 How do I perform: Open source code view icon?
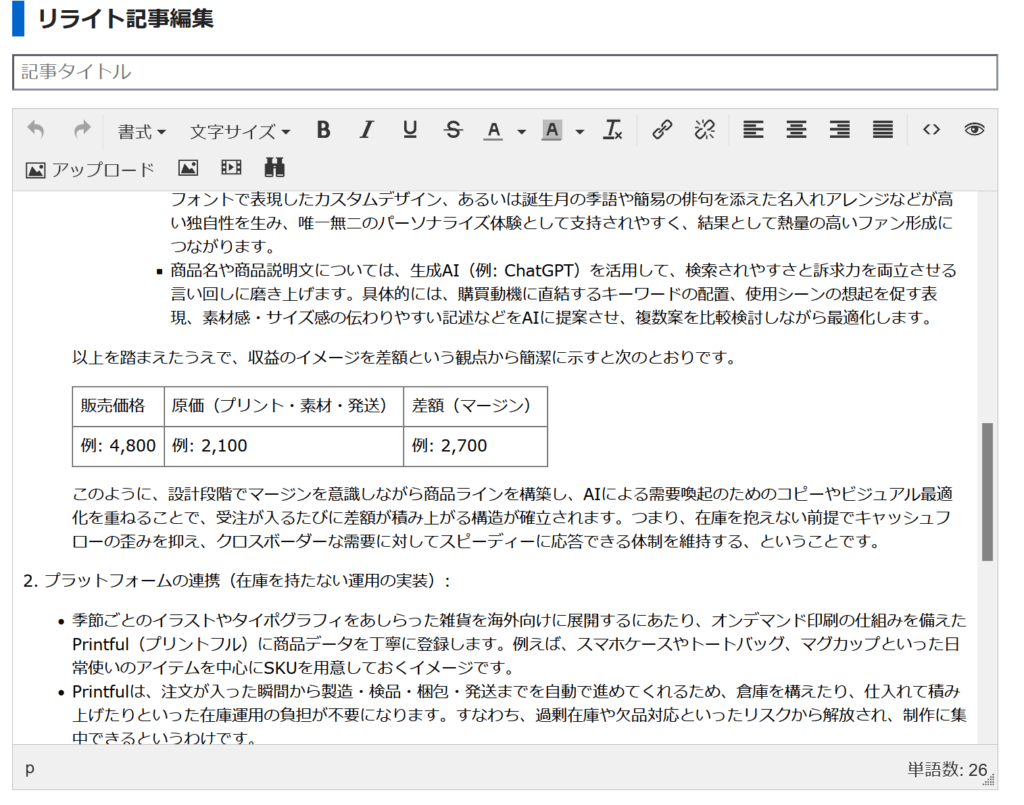[931, 130]
